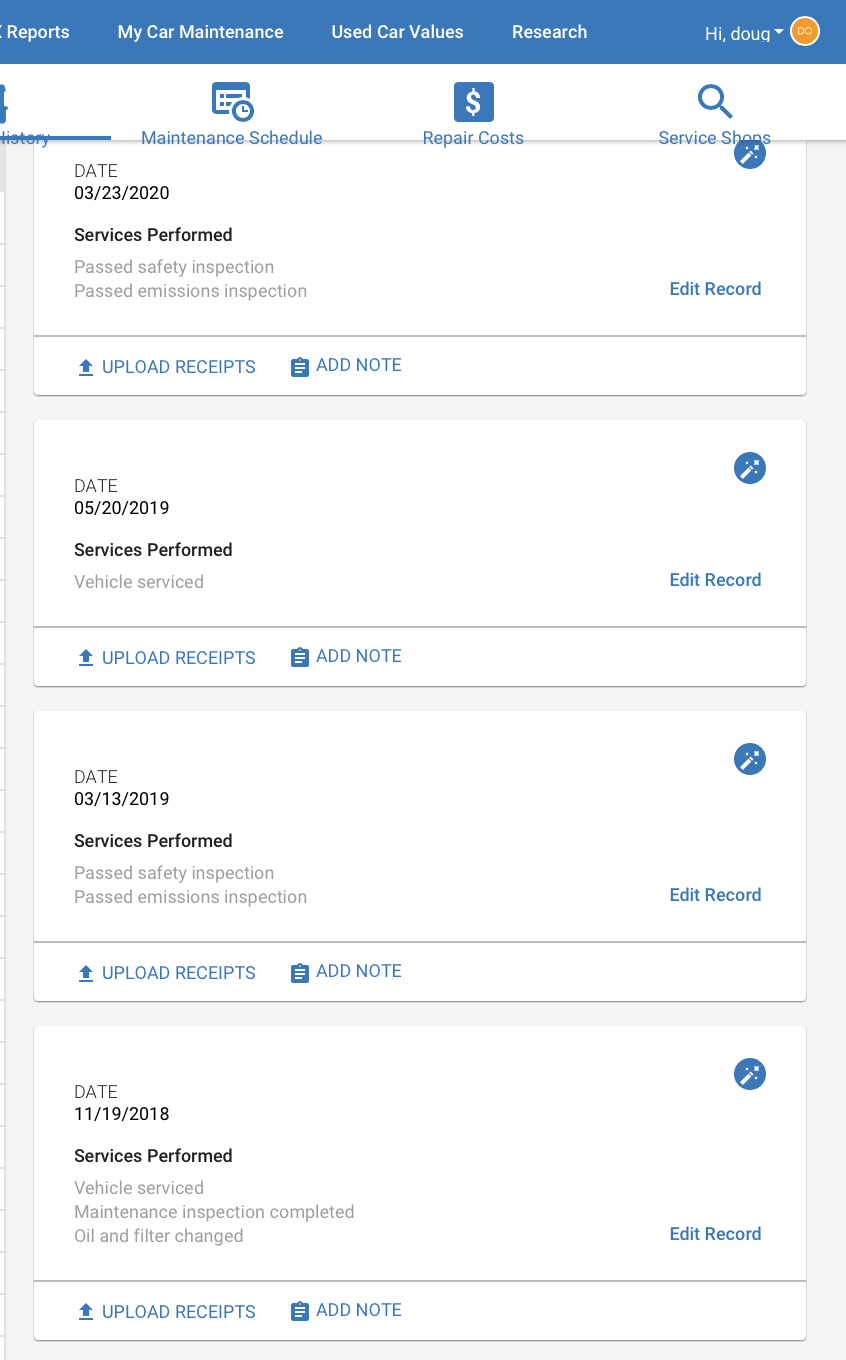Open the Repair Costs dollar icon

(474, 102)
